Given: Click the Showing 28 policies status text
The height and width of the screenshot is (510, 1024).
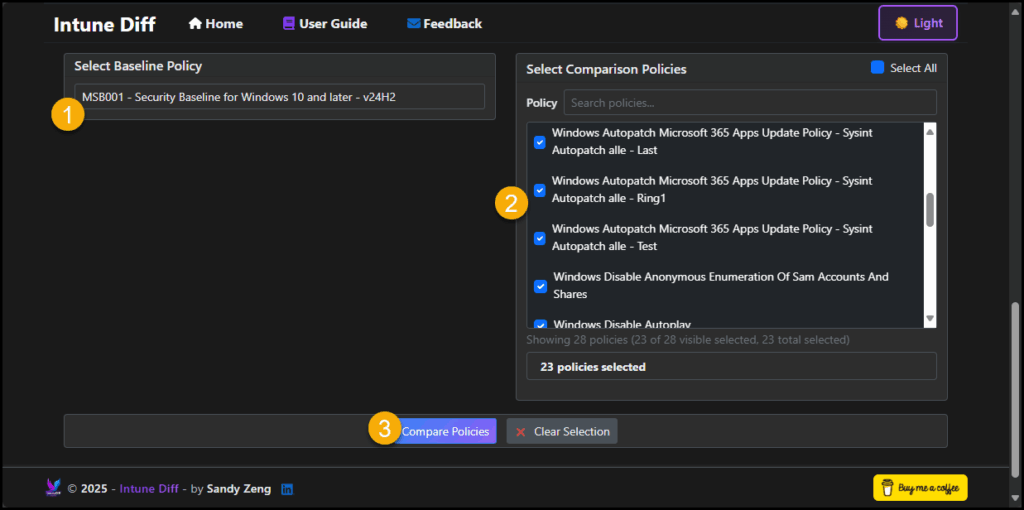Looking at the screenshot, I should point(688,340).
